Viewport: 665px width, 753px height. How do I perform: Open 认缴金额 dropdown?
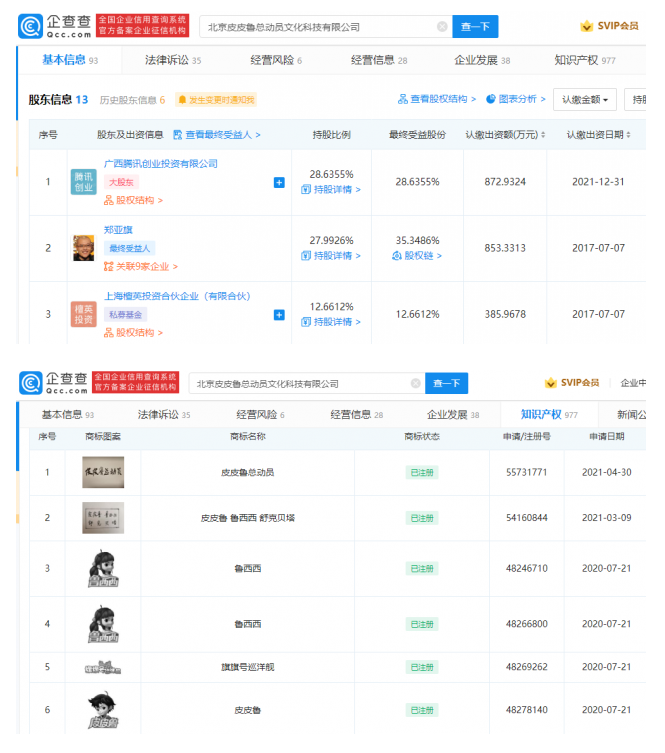point(584,99)
